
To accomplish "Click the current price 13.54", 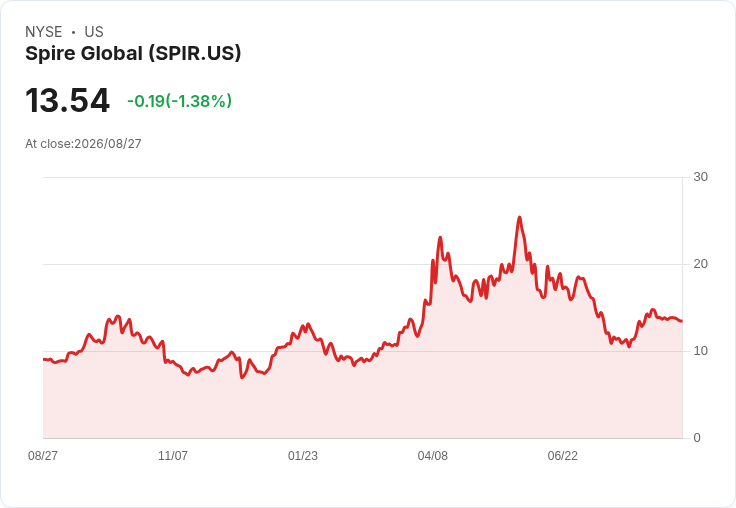I will (68, 100).
